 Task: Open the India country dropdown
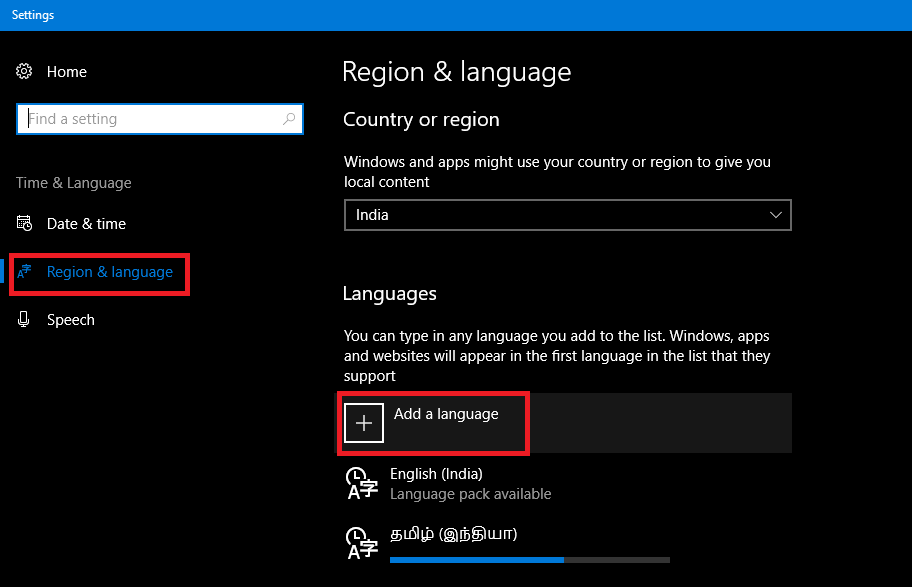(568, 215)
